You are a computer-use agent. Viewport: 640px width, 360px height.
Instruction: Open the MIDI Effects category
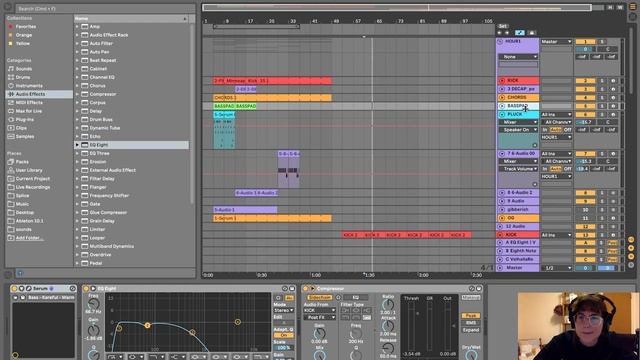click(29, 102)
